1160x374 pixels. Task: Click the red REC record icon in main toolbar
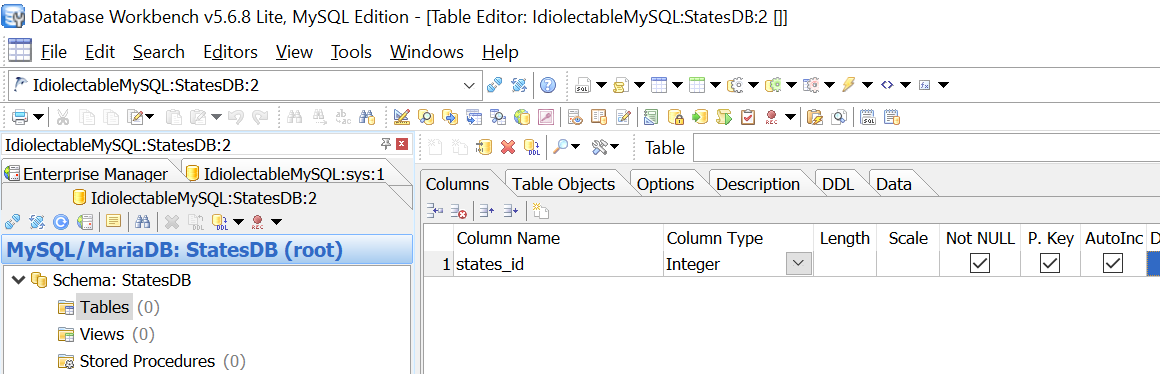coord(772,117)
